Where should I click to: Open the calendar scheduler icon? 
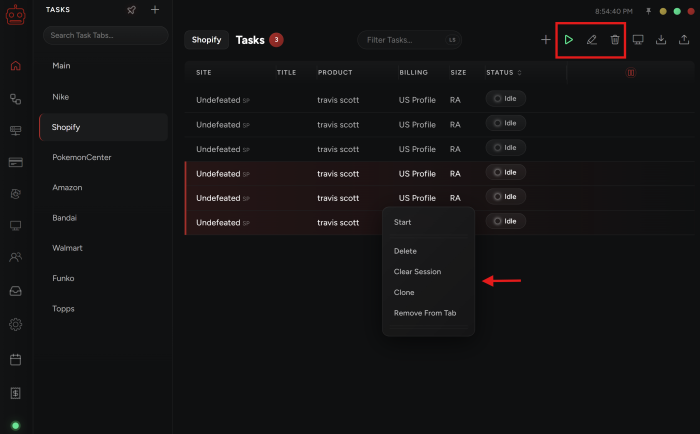tap(16, 359)
